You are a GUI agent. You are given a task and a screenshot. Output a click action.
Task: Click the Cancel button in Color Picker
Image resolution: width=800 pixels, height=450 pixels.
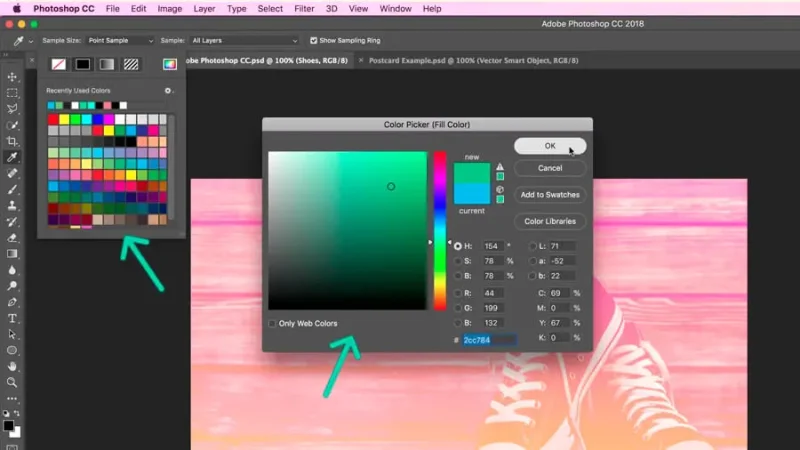pyautogui.click(x=550, y=168)
